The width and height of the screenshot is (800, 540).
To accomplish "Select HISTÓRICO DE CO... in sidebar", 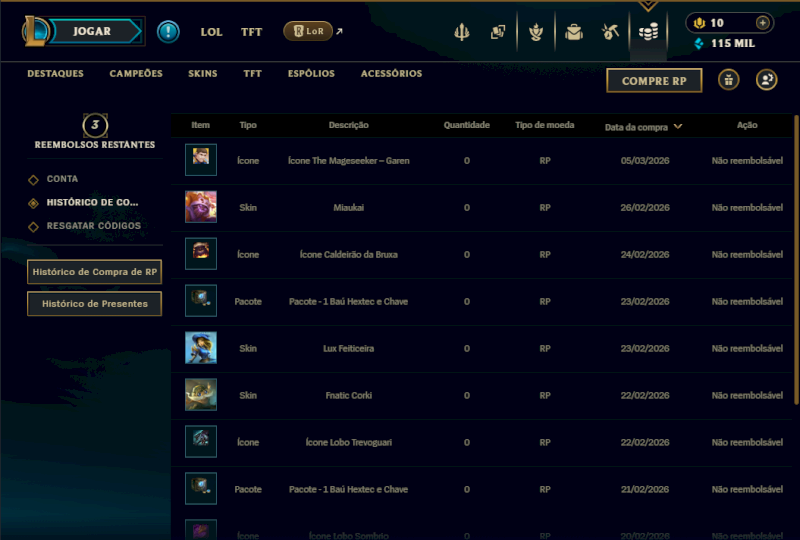I will click(x=92, y=203).
